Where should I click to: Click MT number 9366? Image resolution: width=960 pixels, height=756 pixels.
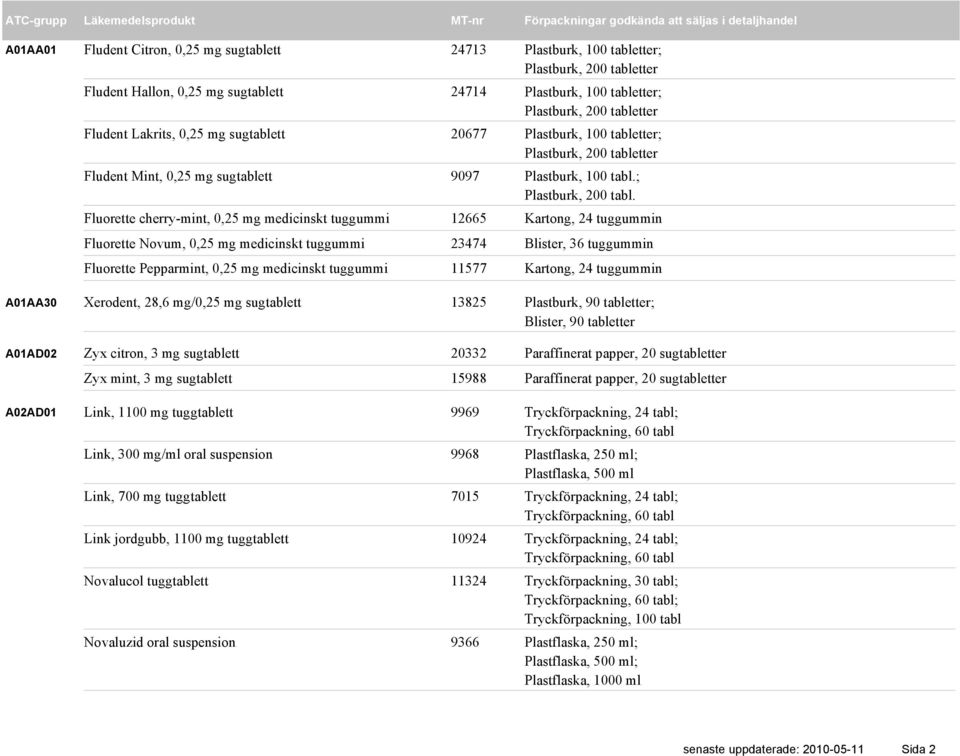[x=465, y=643]
